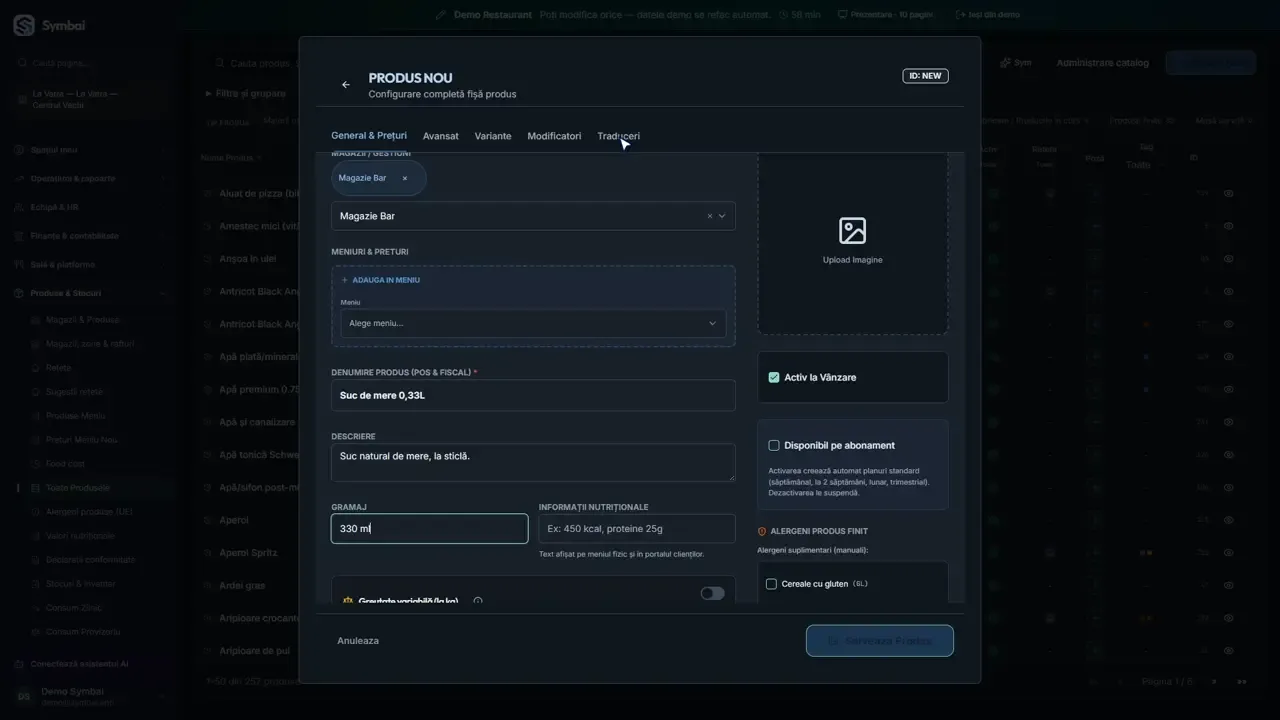The image size is (1280, 720).
Task: Remove the Magazie Bar chip with x
Action: 405,178
